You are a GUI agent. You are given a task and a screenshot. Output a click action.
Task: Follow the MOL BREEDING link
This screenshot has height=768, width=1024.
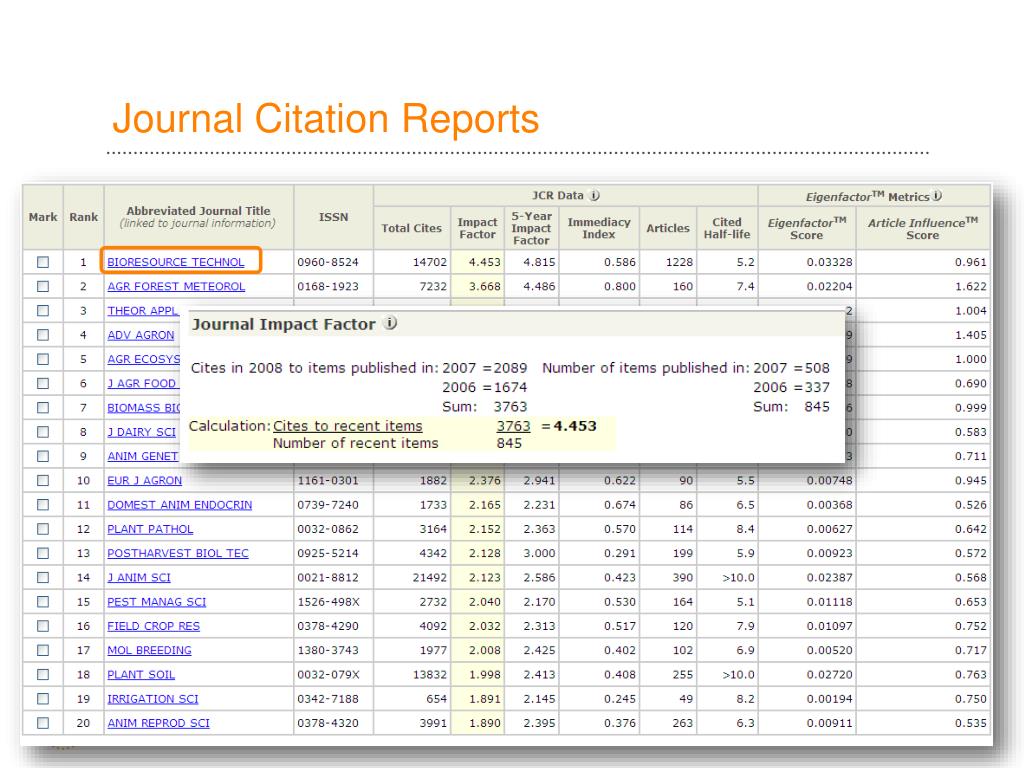pos(150,650)
